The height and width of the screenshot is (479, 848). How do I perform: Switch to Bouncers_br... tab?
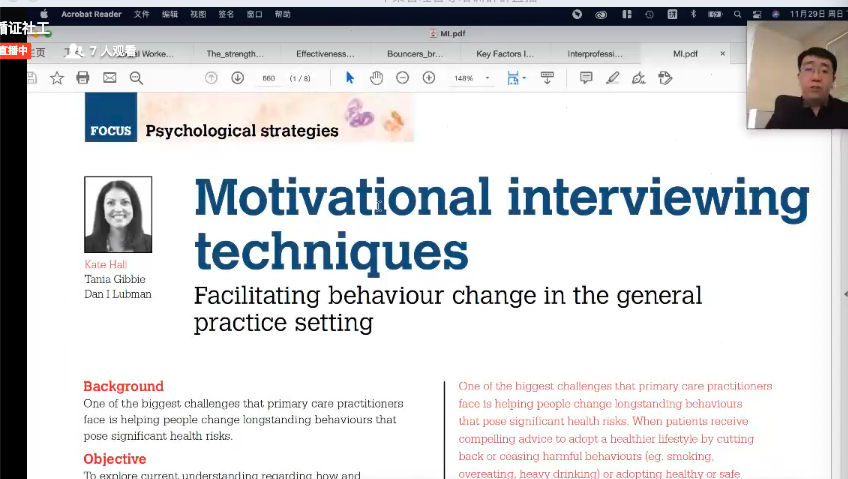click(415, 54)
